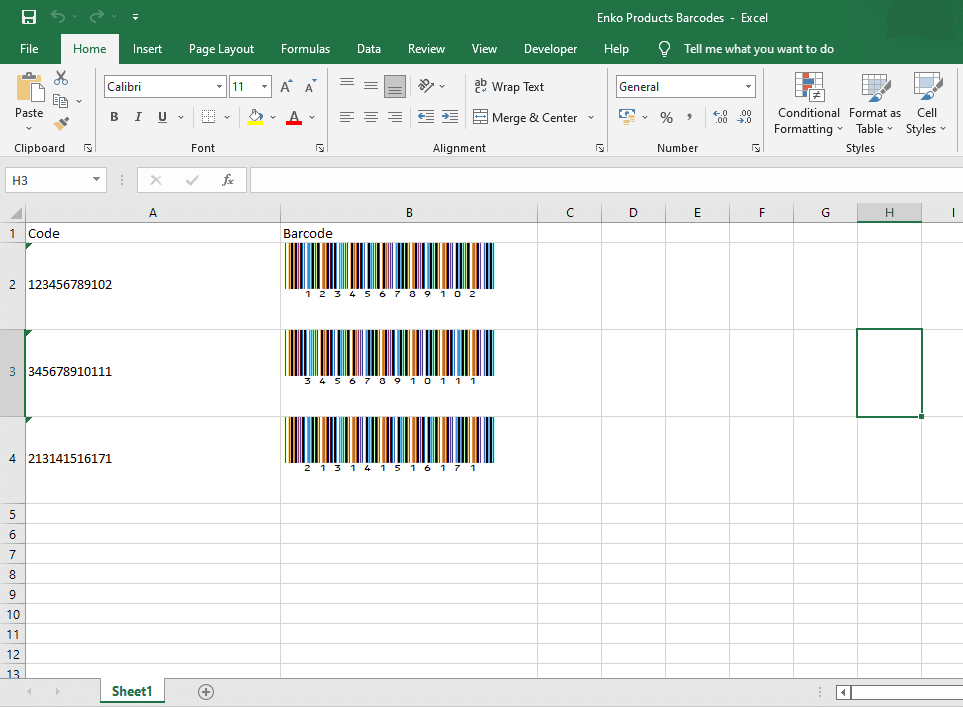Click the Paste clipboard icon
This screenshot has width=963, height=707.
(x=29, y=88)
